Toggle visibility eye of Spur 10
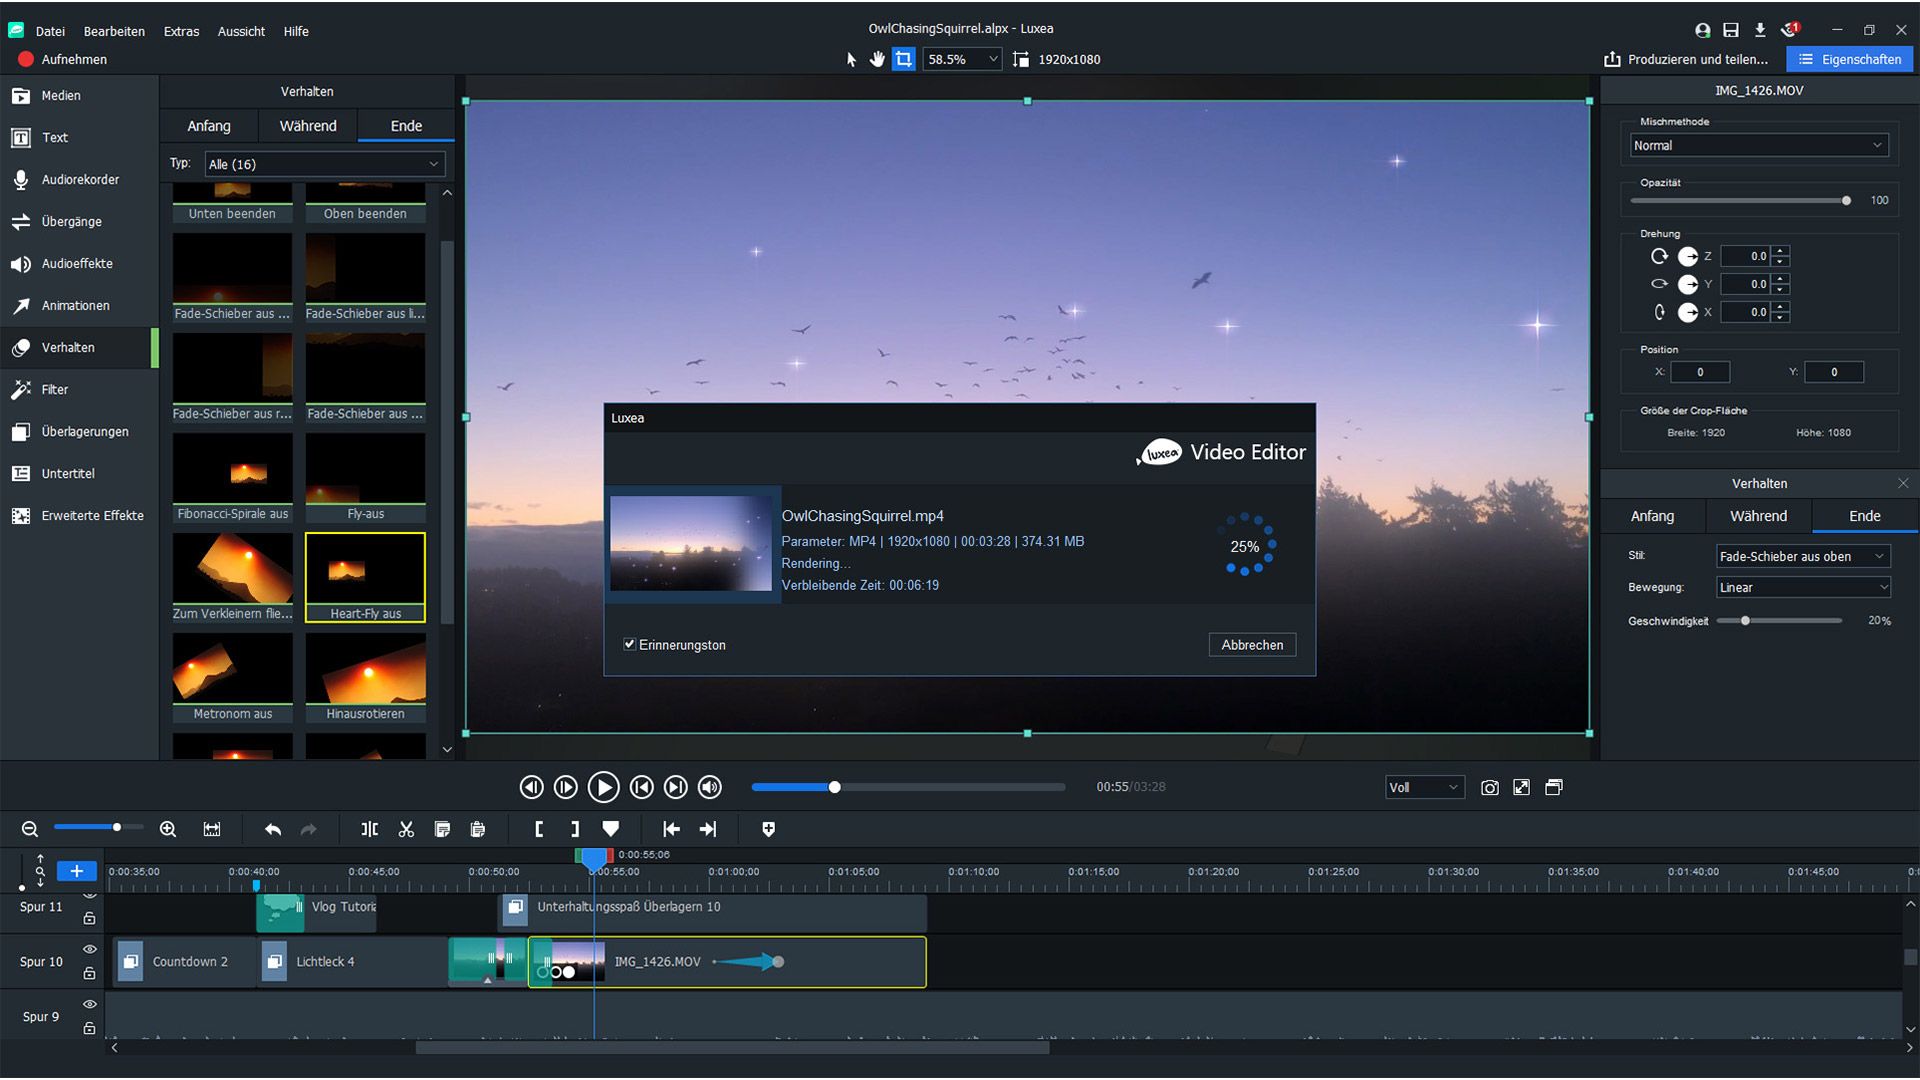Viewport: 1920px width, 1080px height. 89,949
